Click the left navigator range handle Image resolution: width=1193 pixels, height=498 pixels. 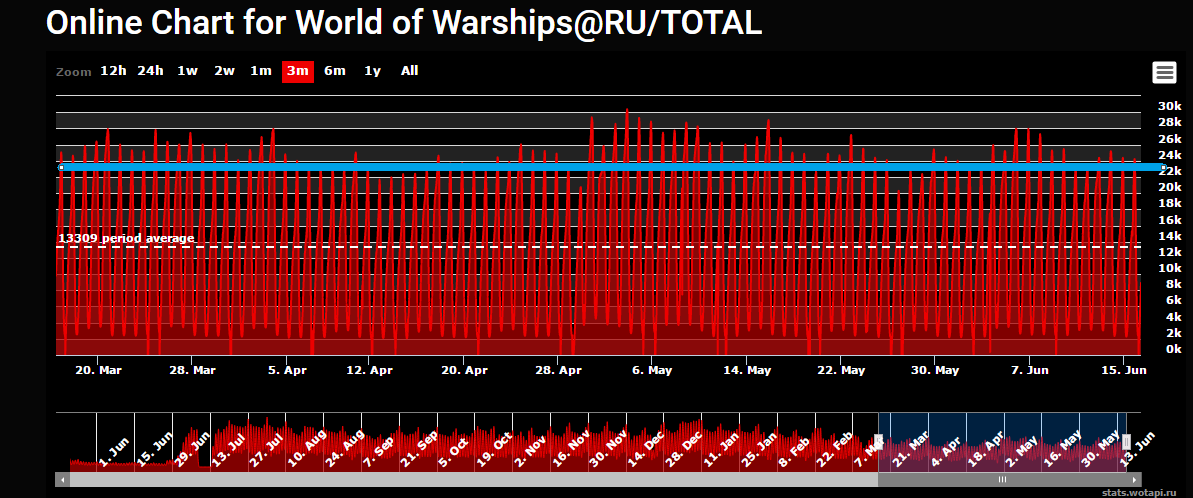pyautogui.click(x=878, y=442)
